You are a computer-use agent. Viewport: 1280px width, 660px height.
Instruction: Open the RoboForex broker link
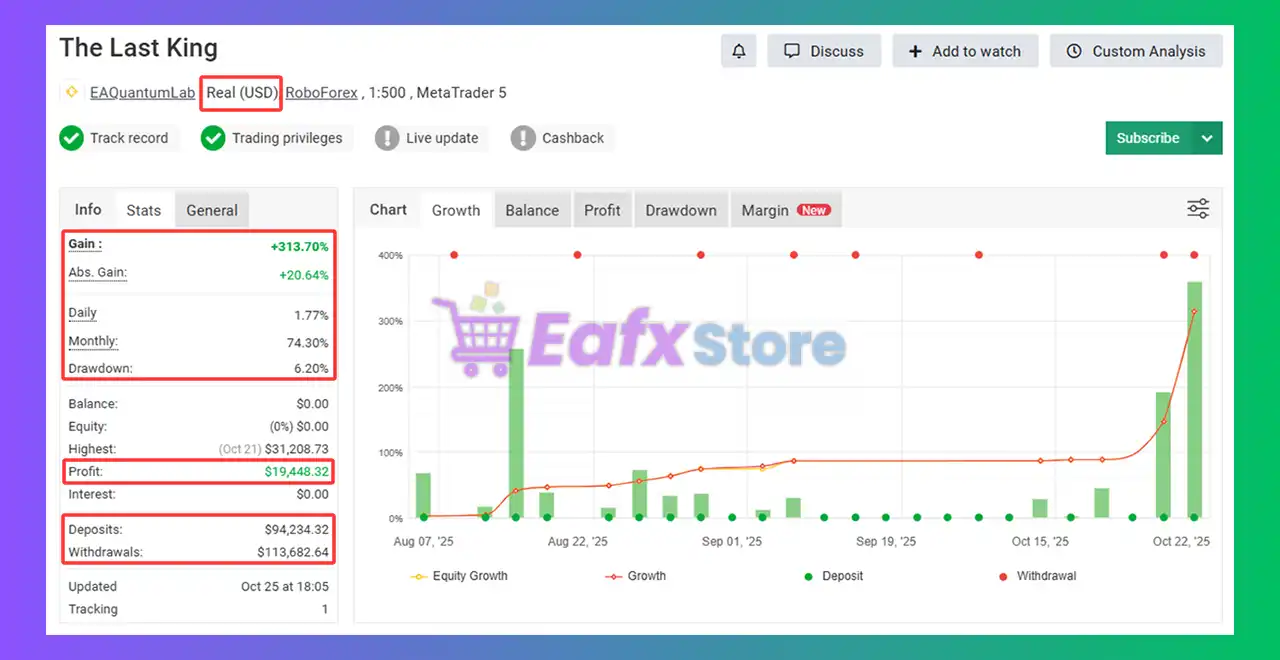321,92
